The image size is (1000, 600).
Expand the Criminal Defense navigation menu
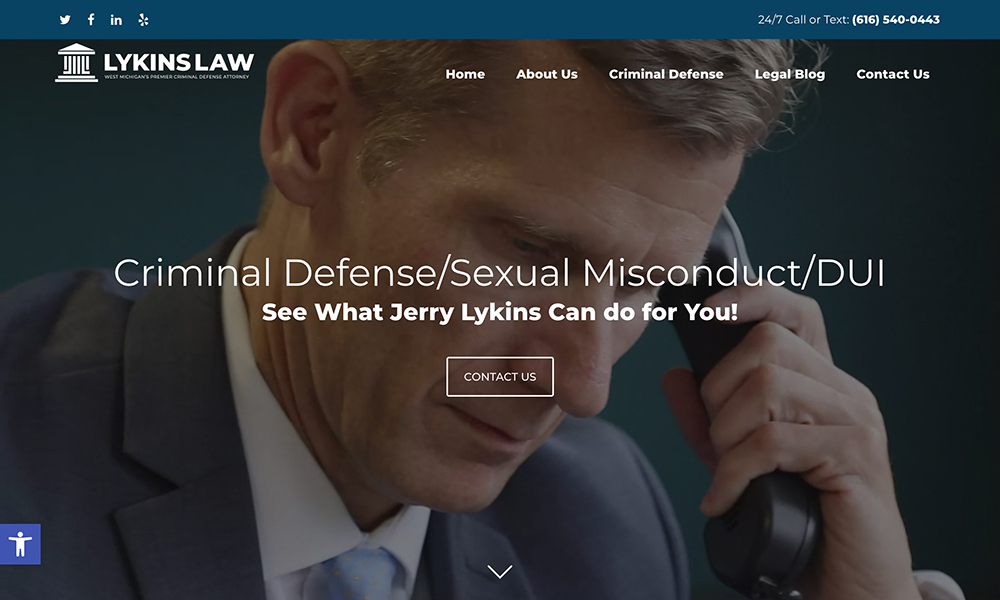click(666, 74)
